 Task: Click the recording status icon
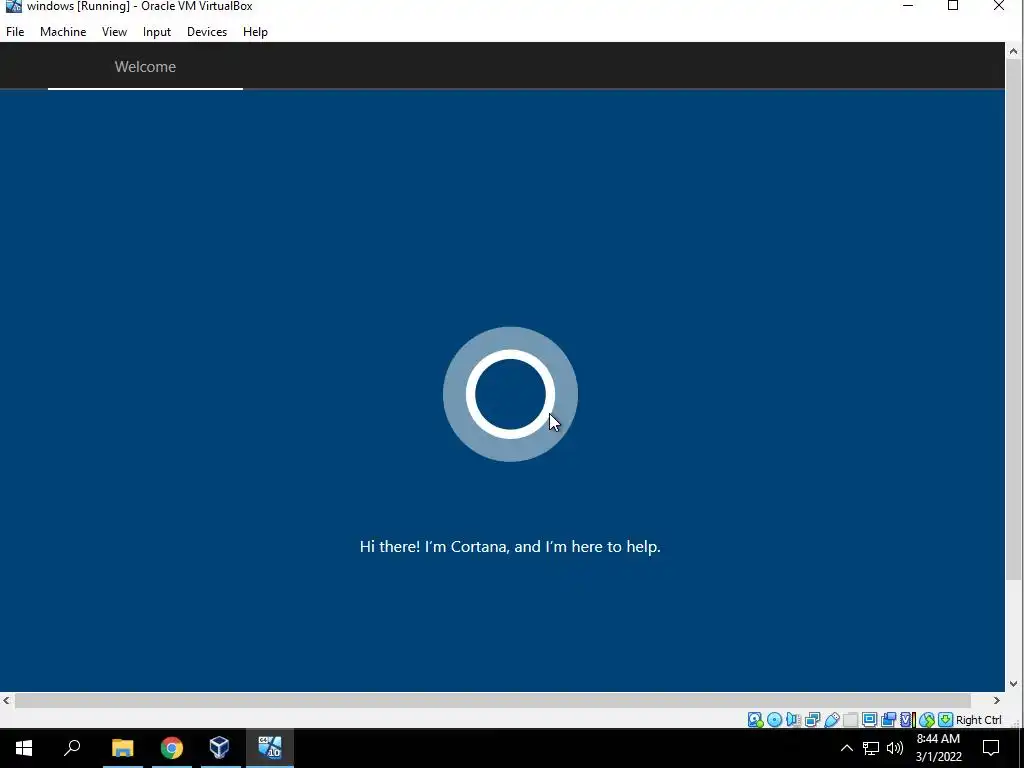pos(888,720)
